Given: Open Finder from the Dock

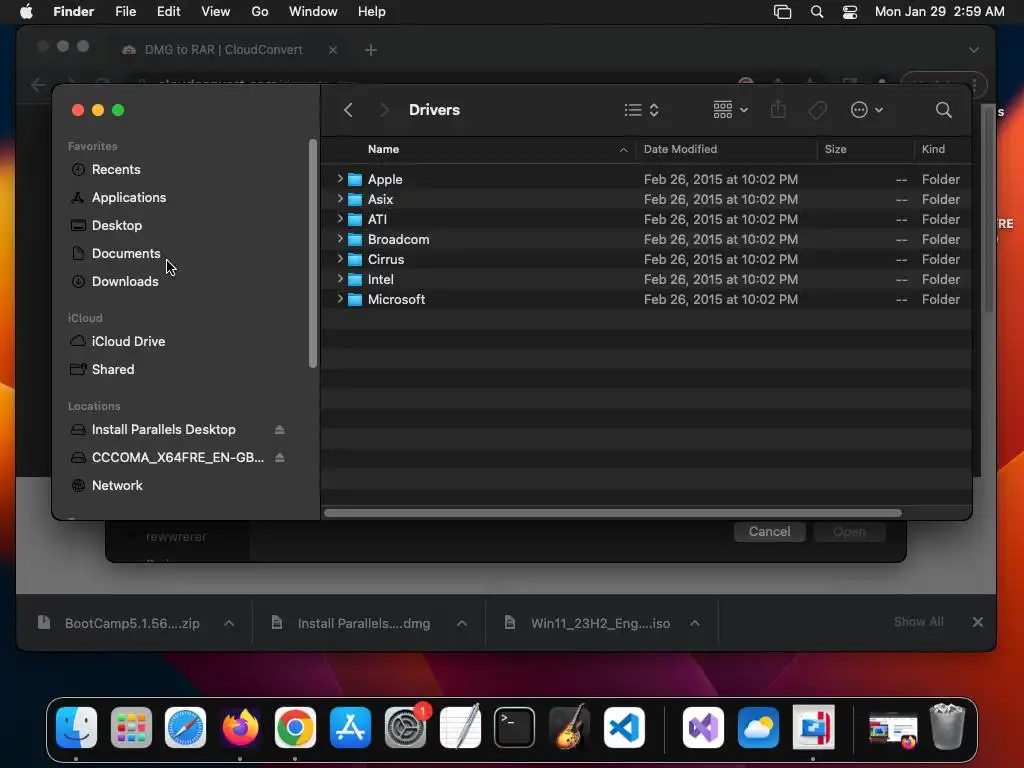Looking at the screenshot, I should click(76, 727).
